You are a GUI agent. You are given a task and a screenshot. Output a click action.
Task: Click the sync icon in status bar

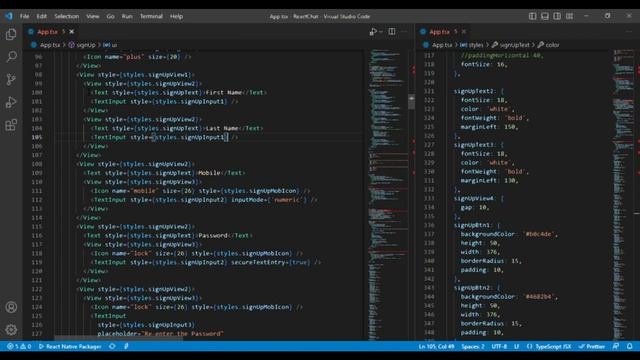112,347
